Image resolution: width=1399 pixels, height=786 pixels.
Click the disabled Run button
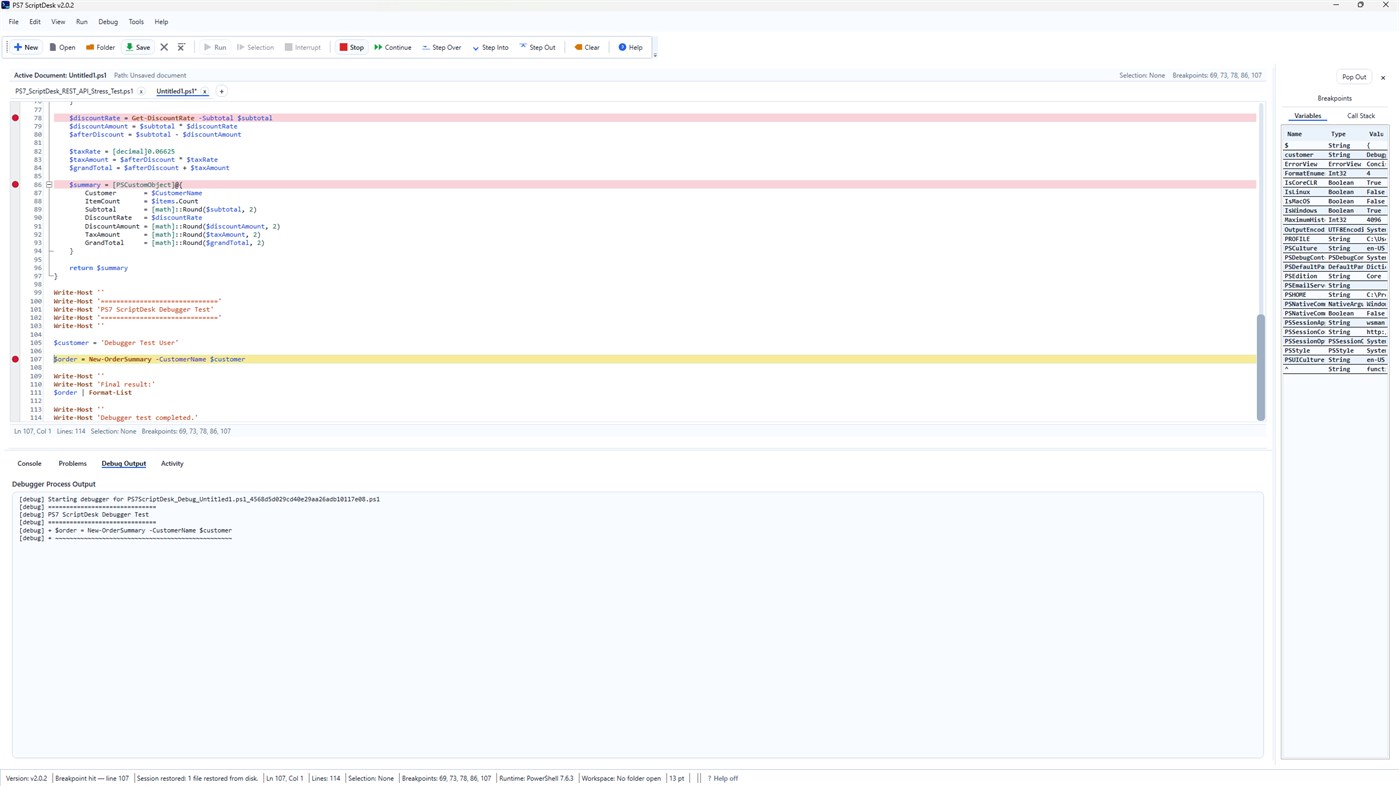tap(215, 47)
